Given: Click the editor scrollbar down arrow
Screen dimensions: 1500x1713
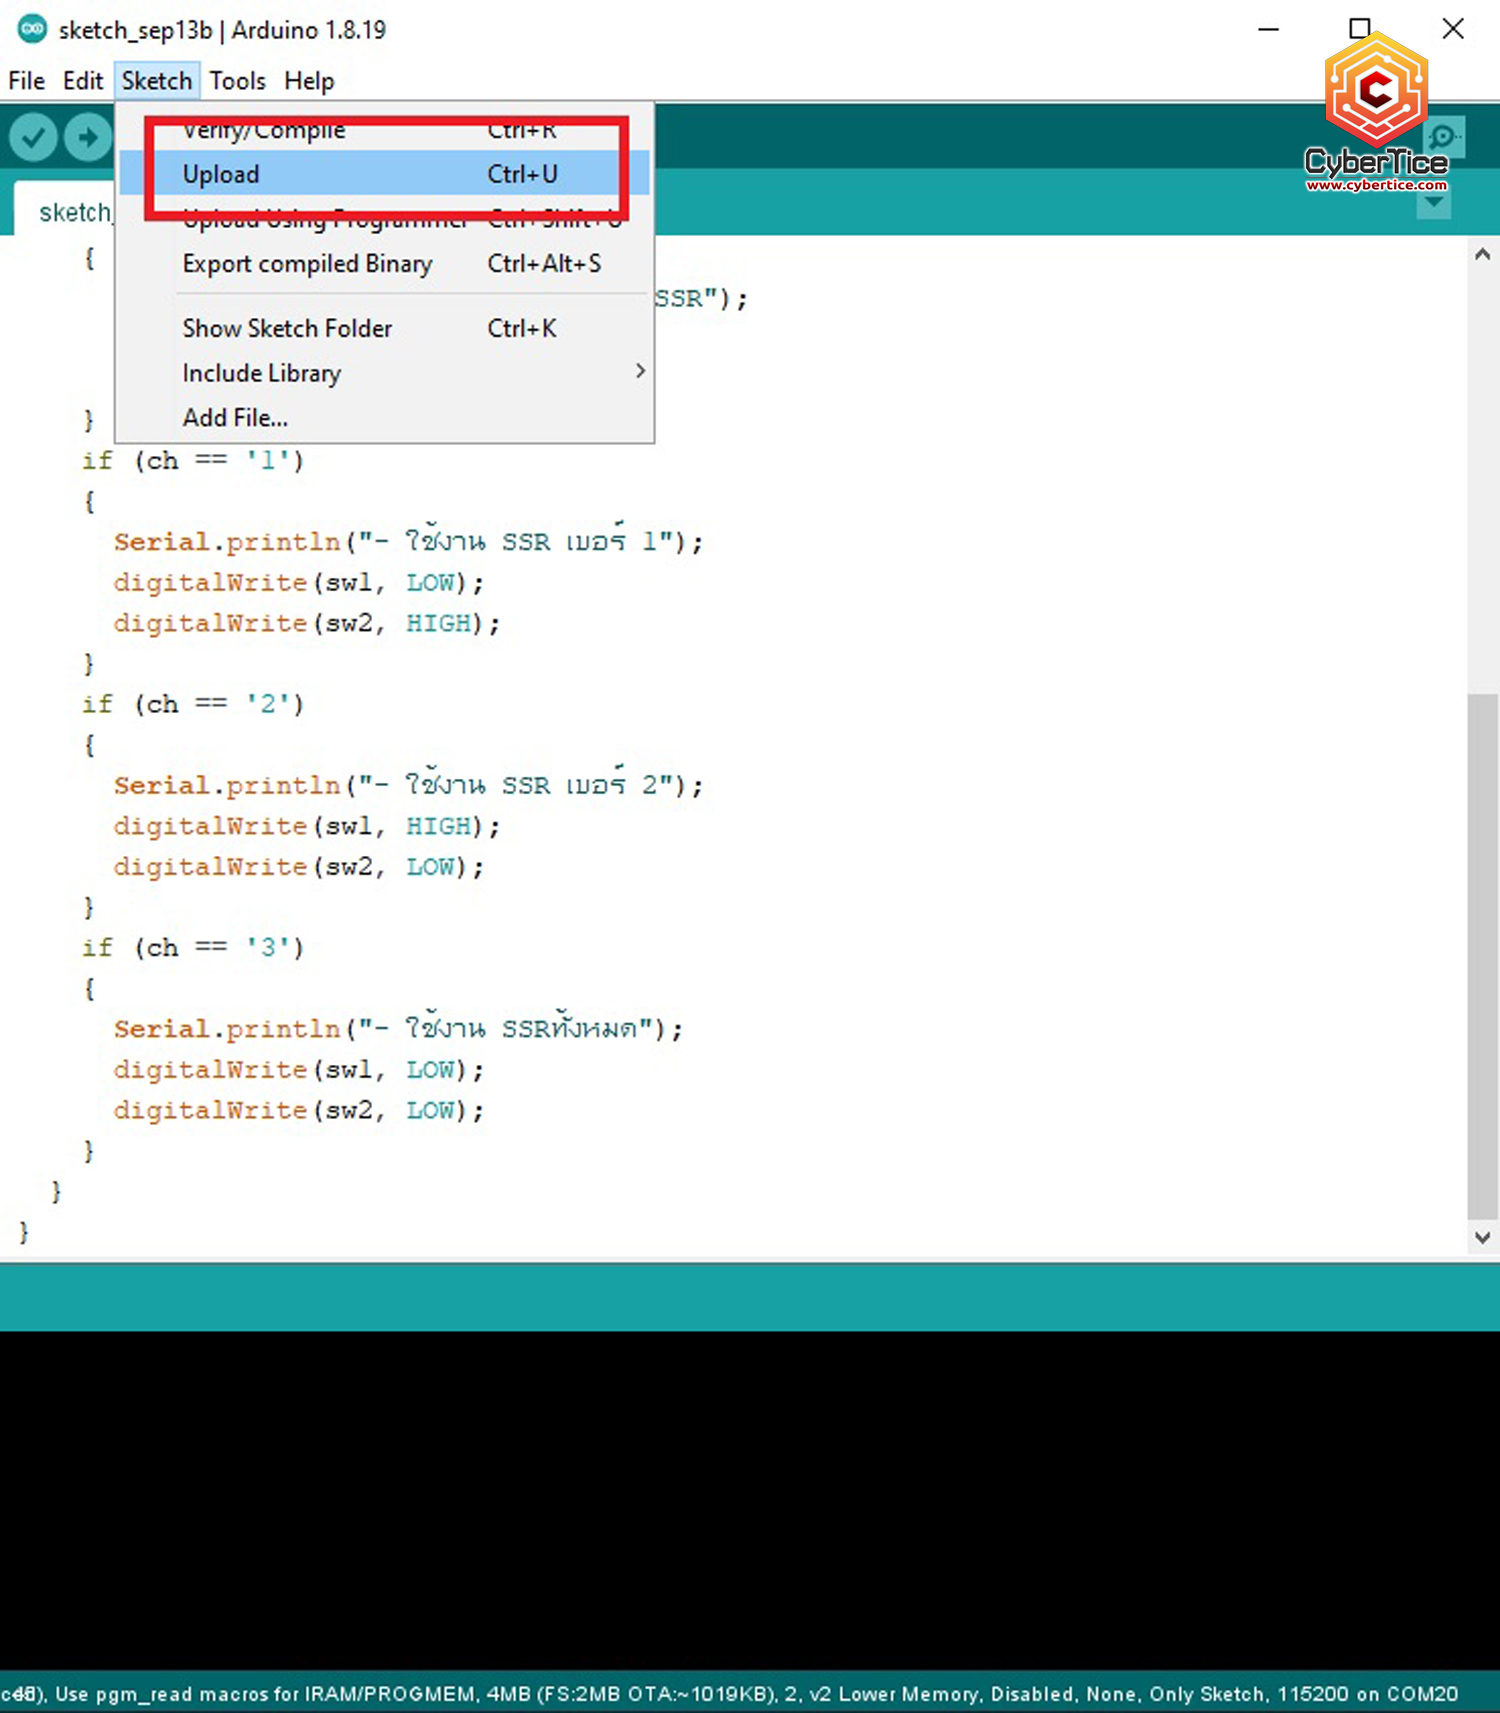Looking at the screenshot, I should (x=1482, y=1237).
